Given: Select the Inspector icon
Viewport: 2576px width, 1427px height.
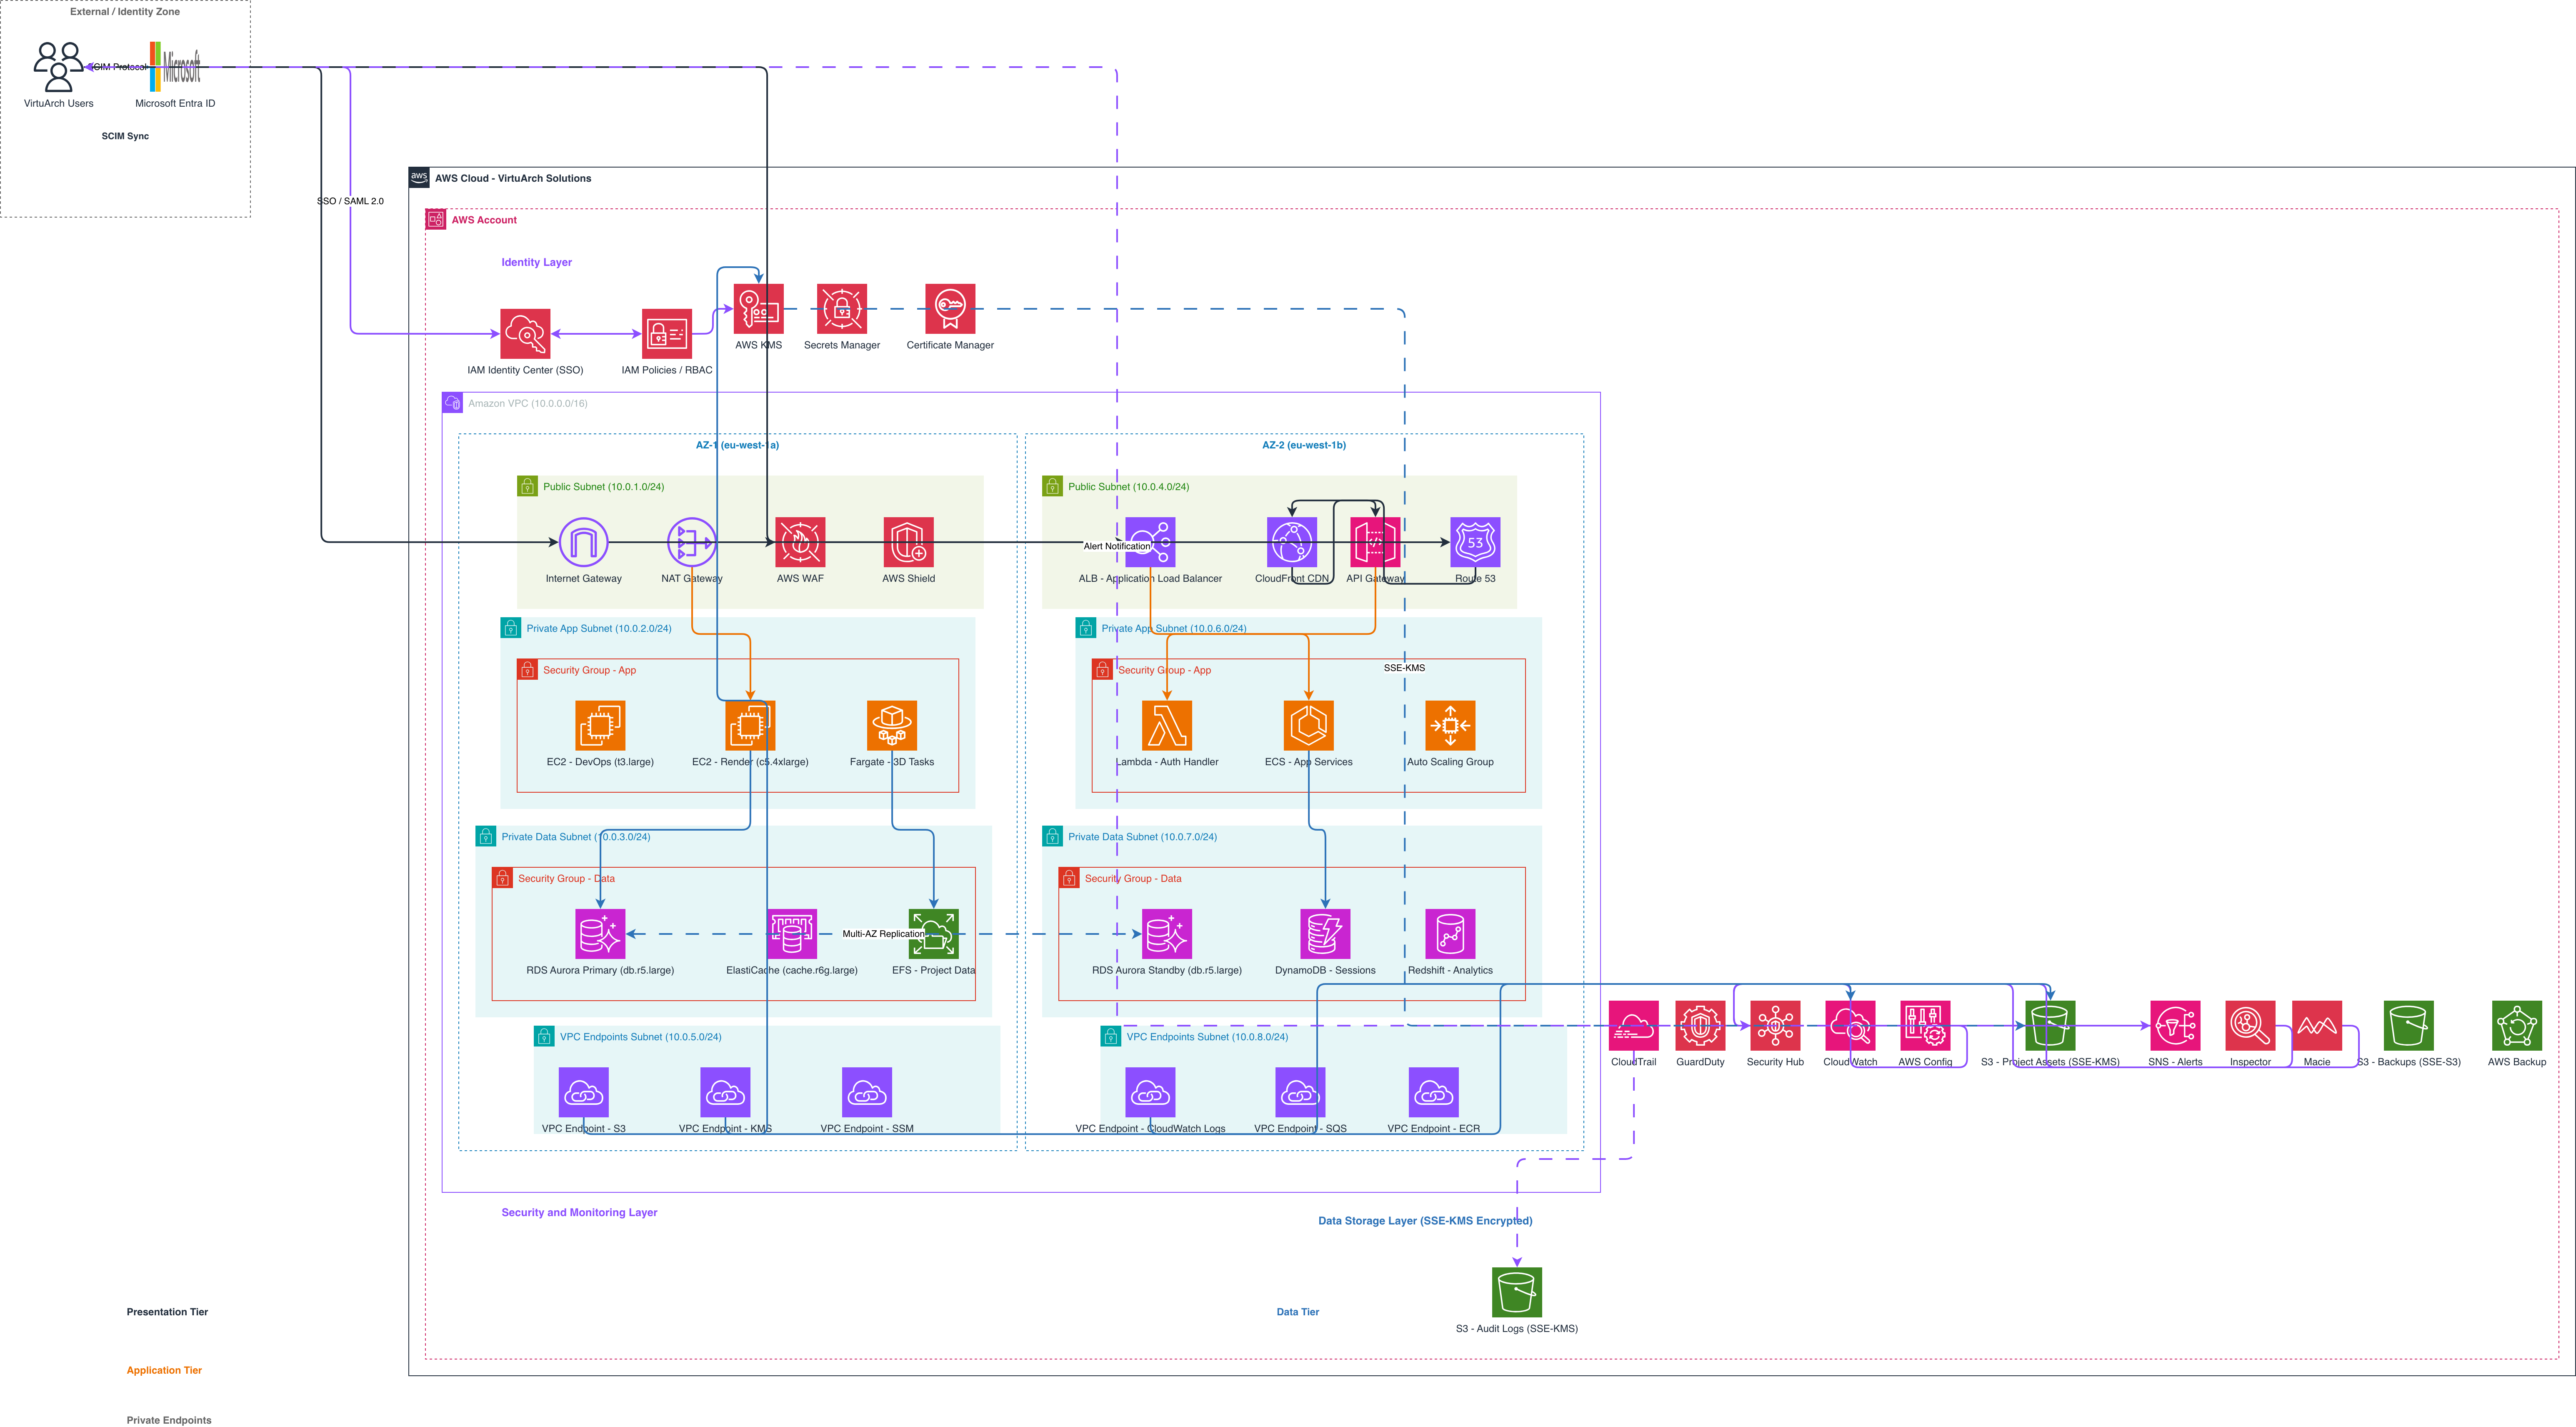Looking at the screenshot, I should pos(2250,1026).
